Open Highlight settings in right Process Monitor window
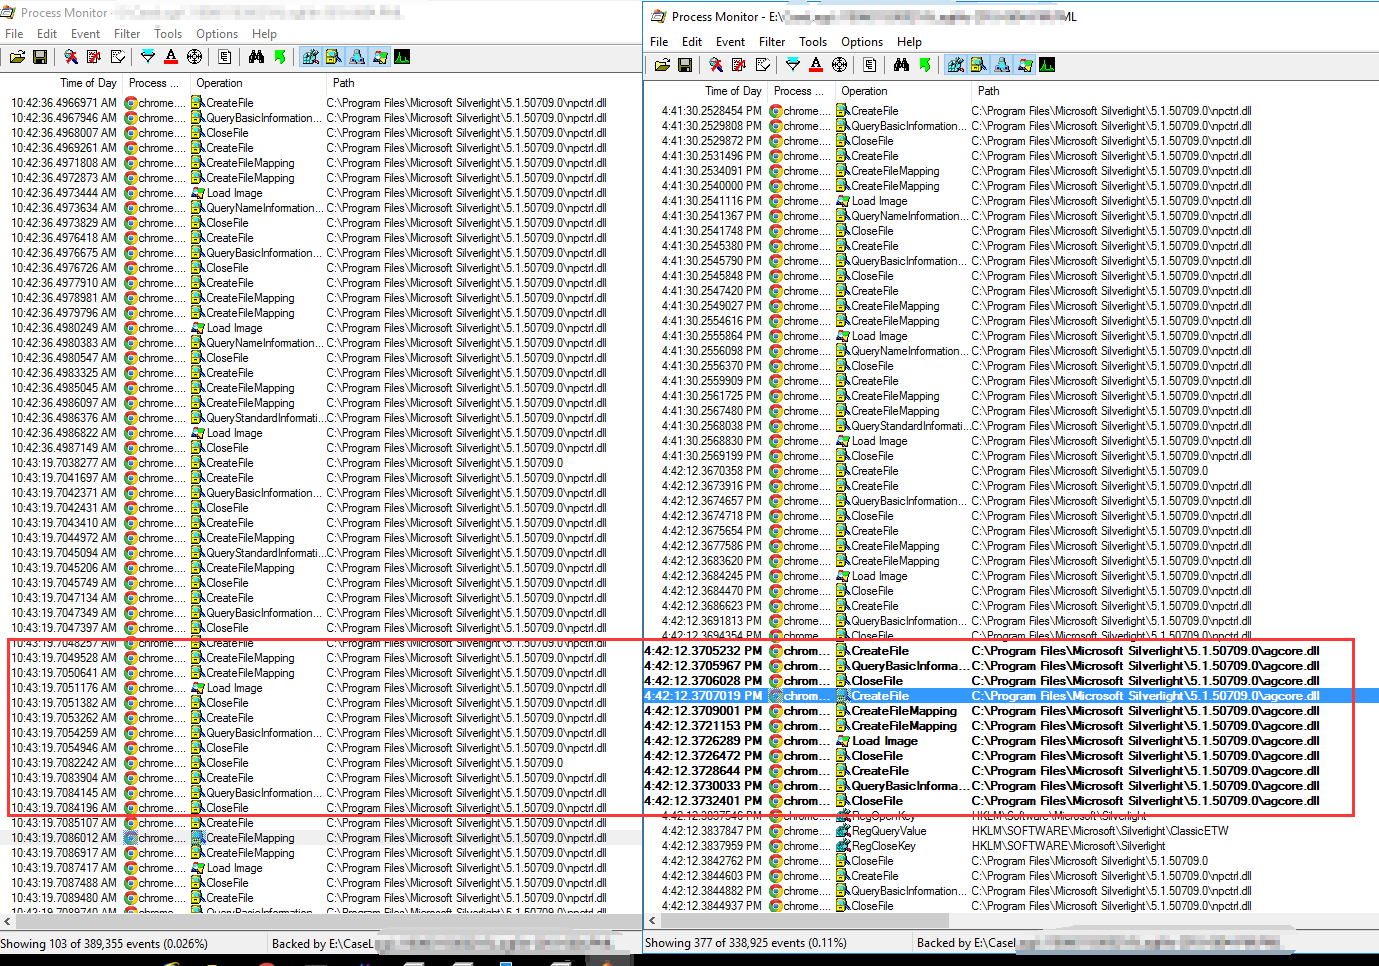 tap(816, 65)
